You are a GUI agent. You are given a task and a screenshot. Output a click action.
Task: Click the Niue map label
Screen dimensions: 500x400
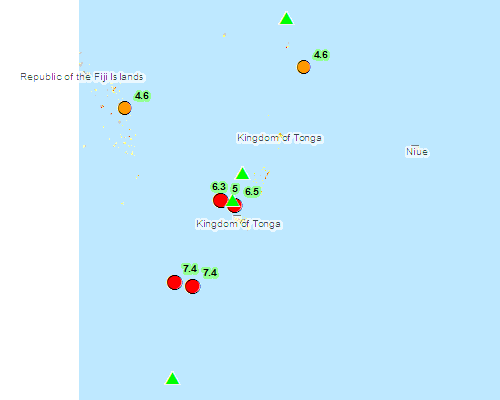point(417,152)
